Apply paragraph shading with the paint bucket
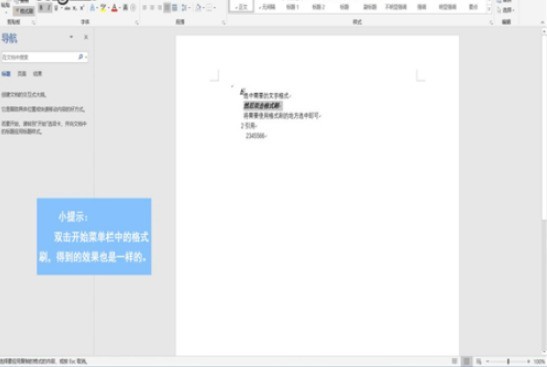The width and height of the screenshot is (547, 367). tap(198, 8)
